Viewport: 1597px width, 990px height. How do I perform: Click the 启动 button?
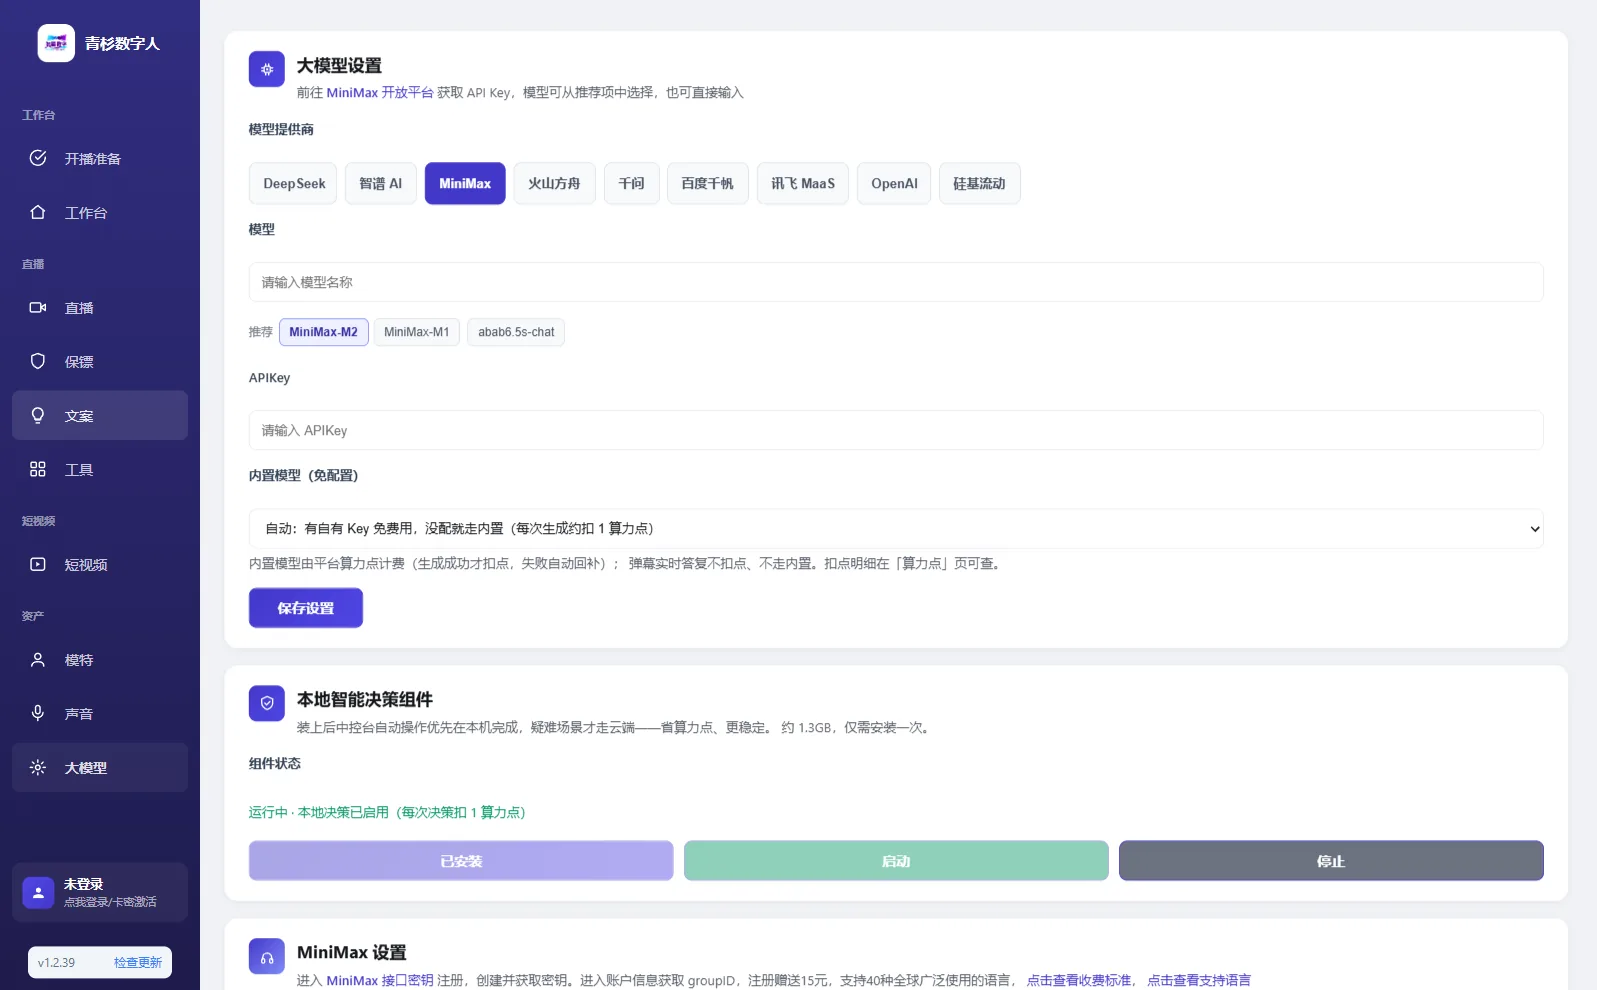(x=896, y=861)
